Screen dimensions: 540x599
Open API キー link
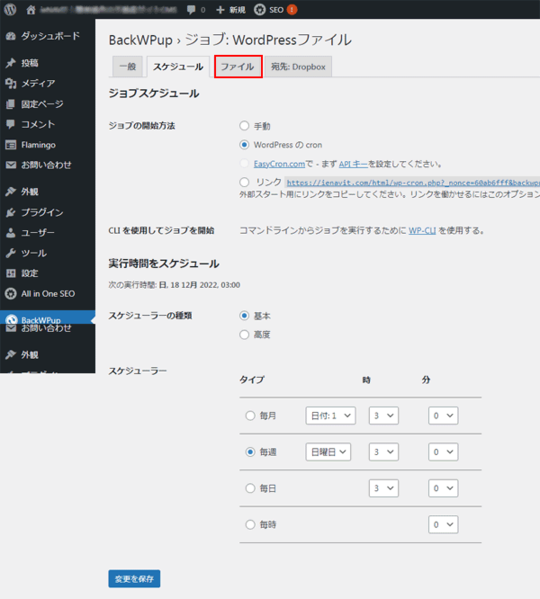(x=353, y=164)
